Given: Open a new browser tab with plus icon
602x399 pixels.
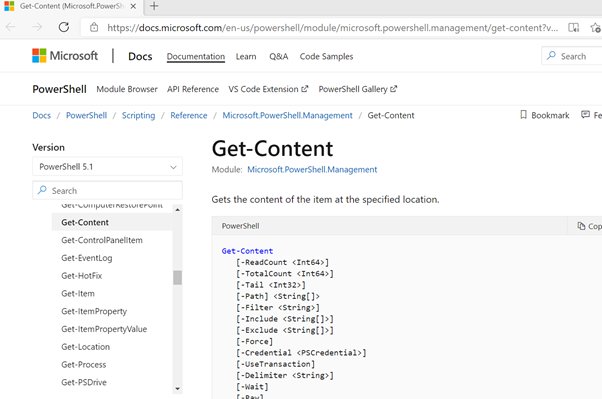Looking at the screenshot, I should point(154,6).
